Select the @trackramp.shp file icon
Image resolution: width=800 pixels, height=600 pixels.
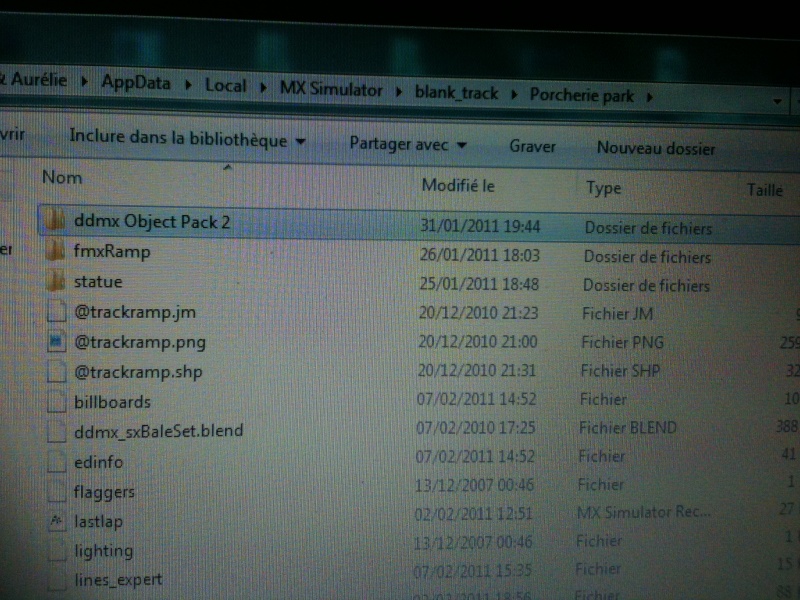coord(57,371)
